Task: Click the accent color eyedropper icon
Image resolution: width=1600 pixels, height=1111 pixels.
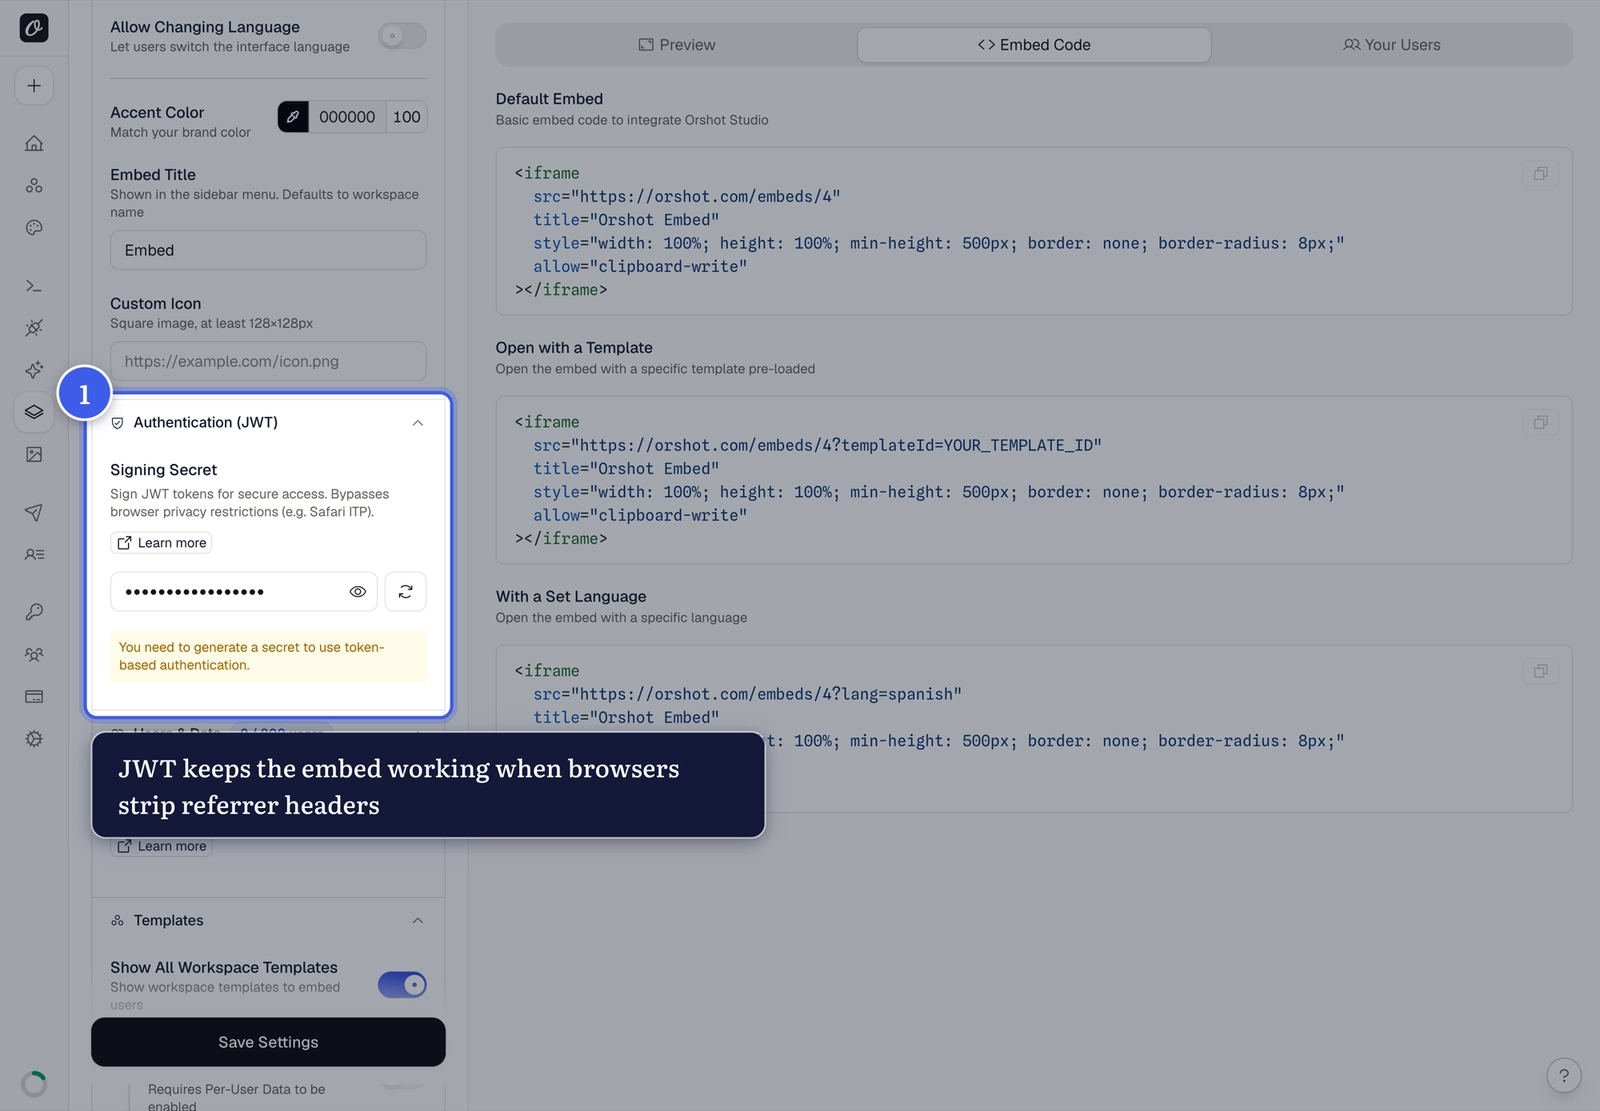Action: pyautogui.click(x=293, y=117)
